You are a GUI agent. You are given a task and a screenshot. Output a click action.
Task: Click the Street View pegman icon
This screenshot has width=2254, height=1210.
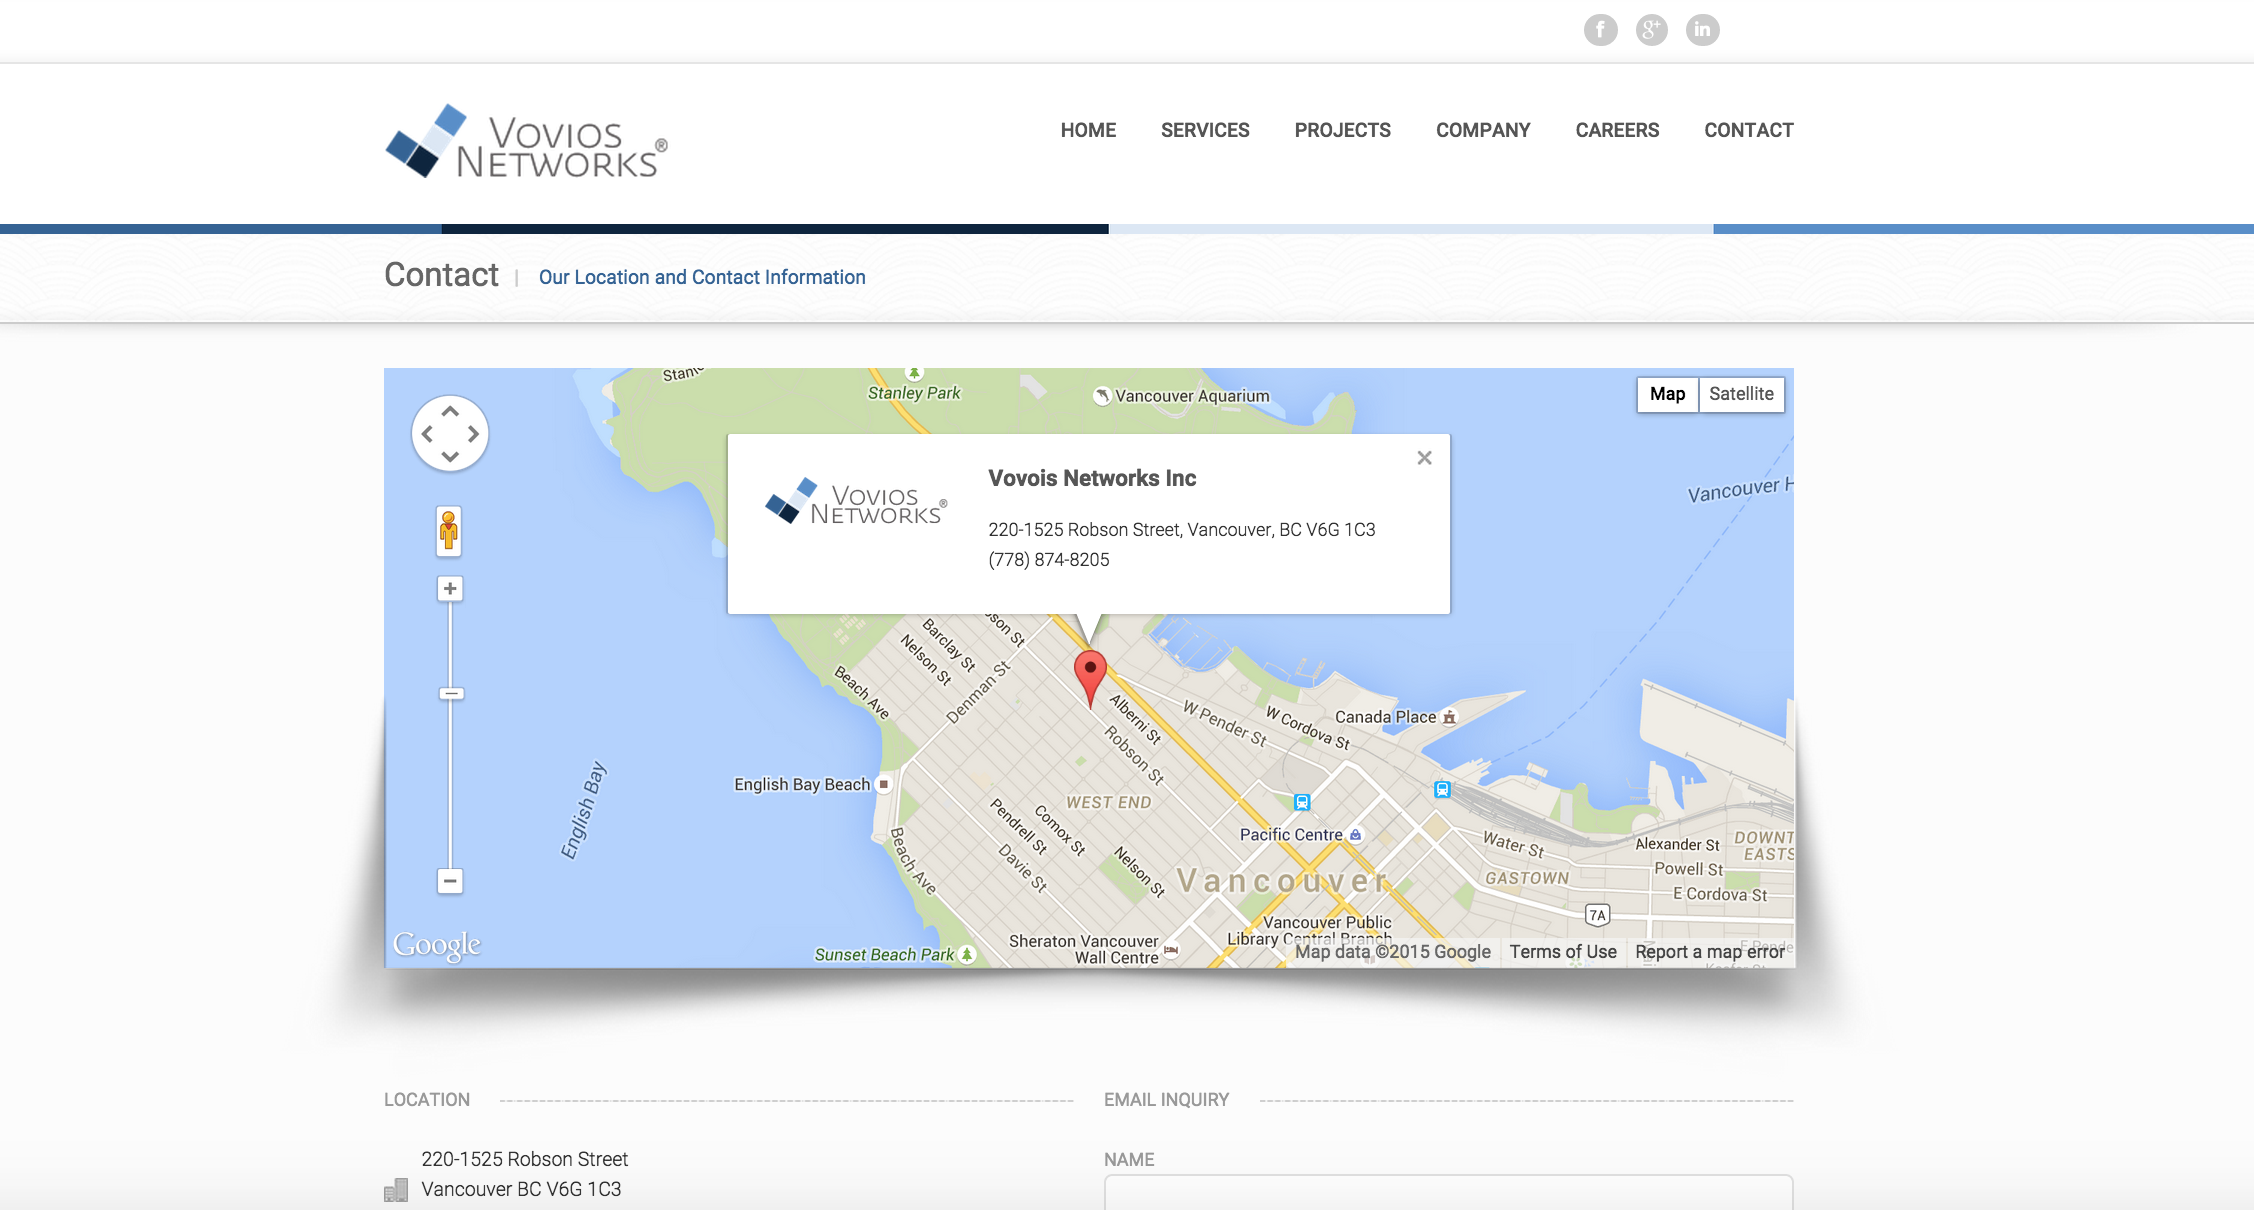[449, 530]
